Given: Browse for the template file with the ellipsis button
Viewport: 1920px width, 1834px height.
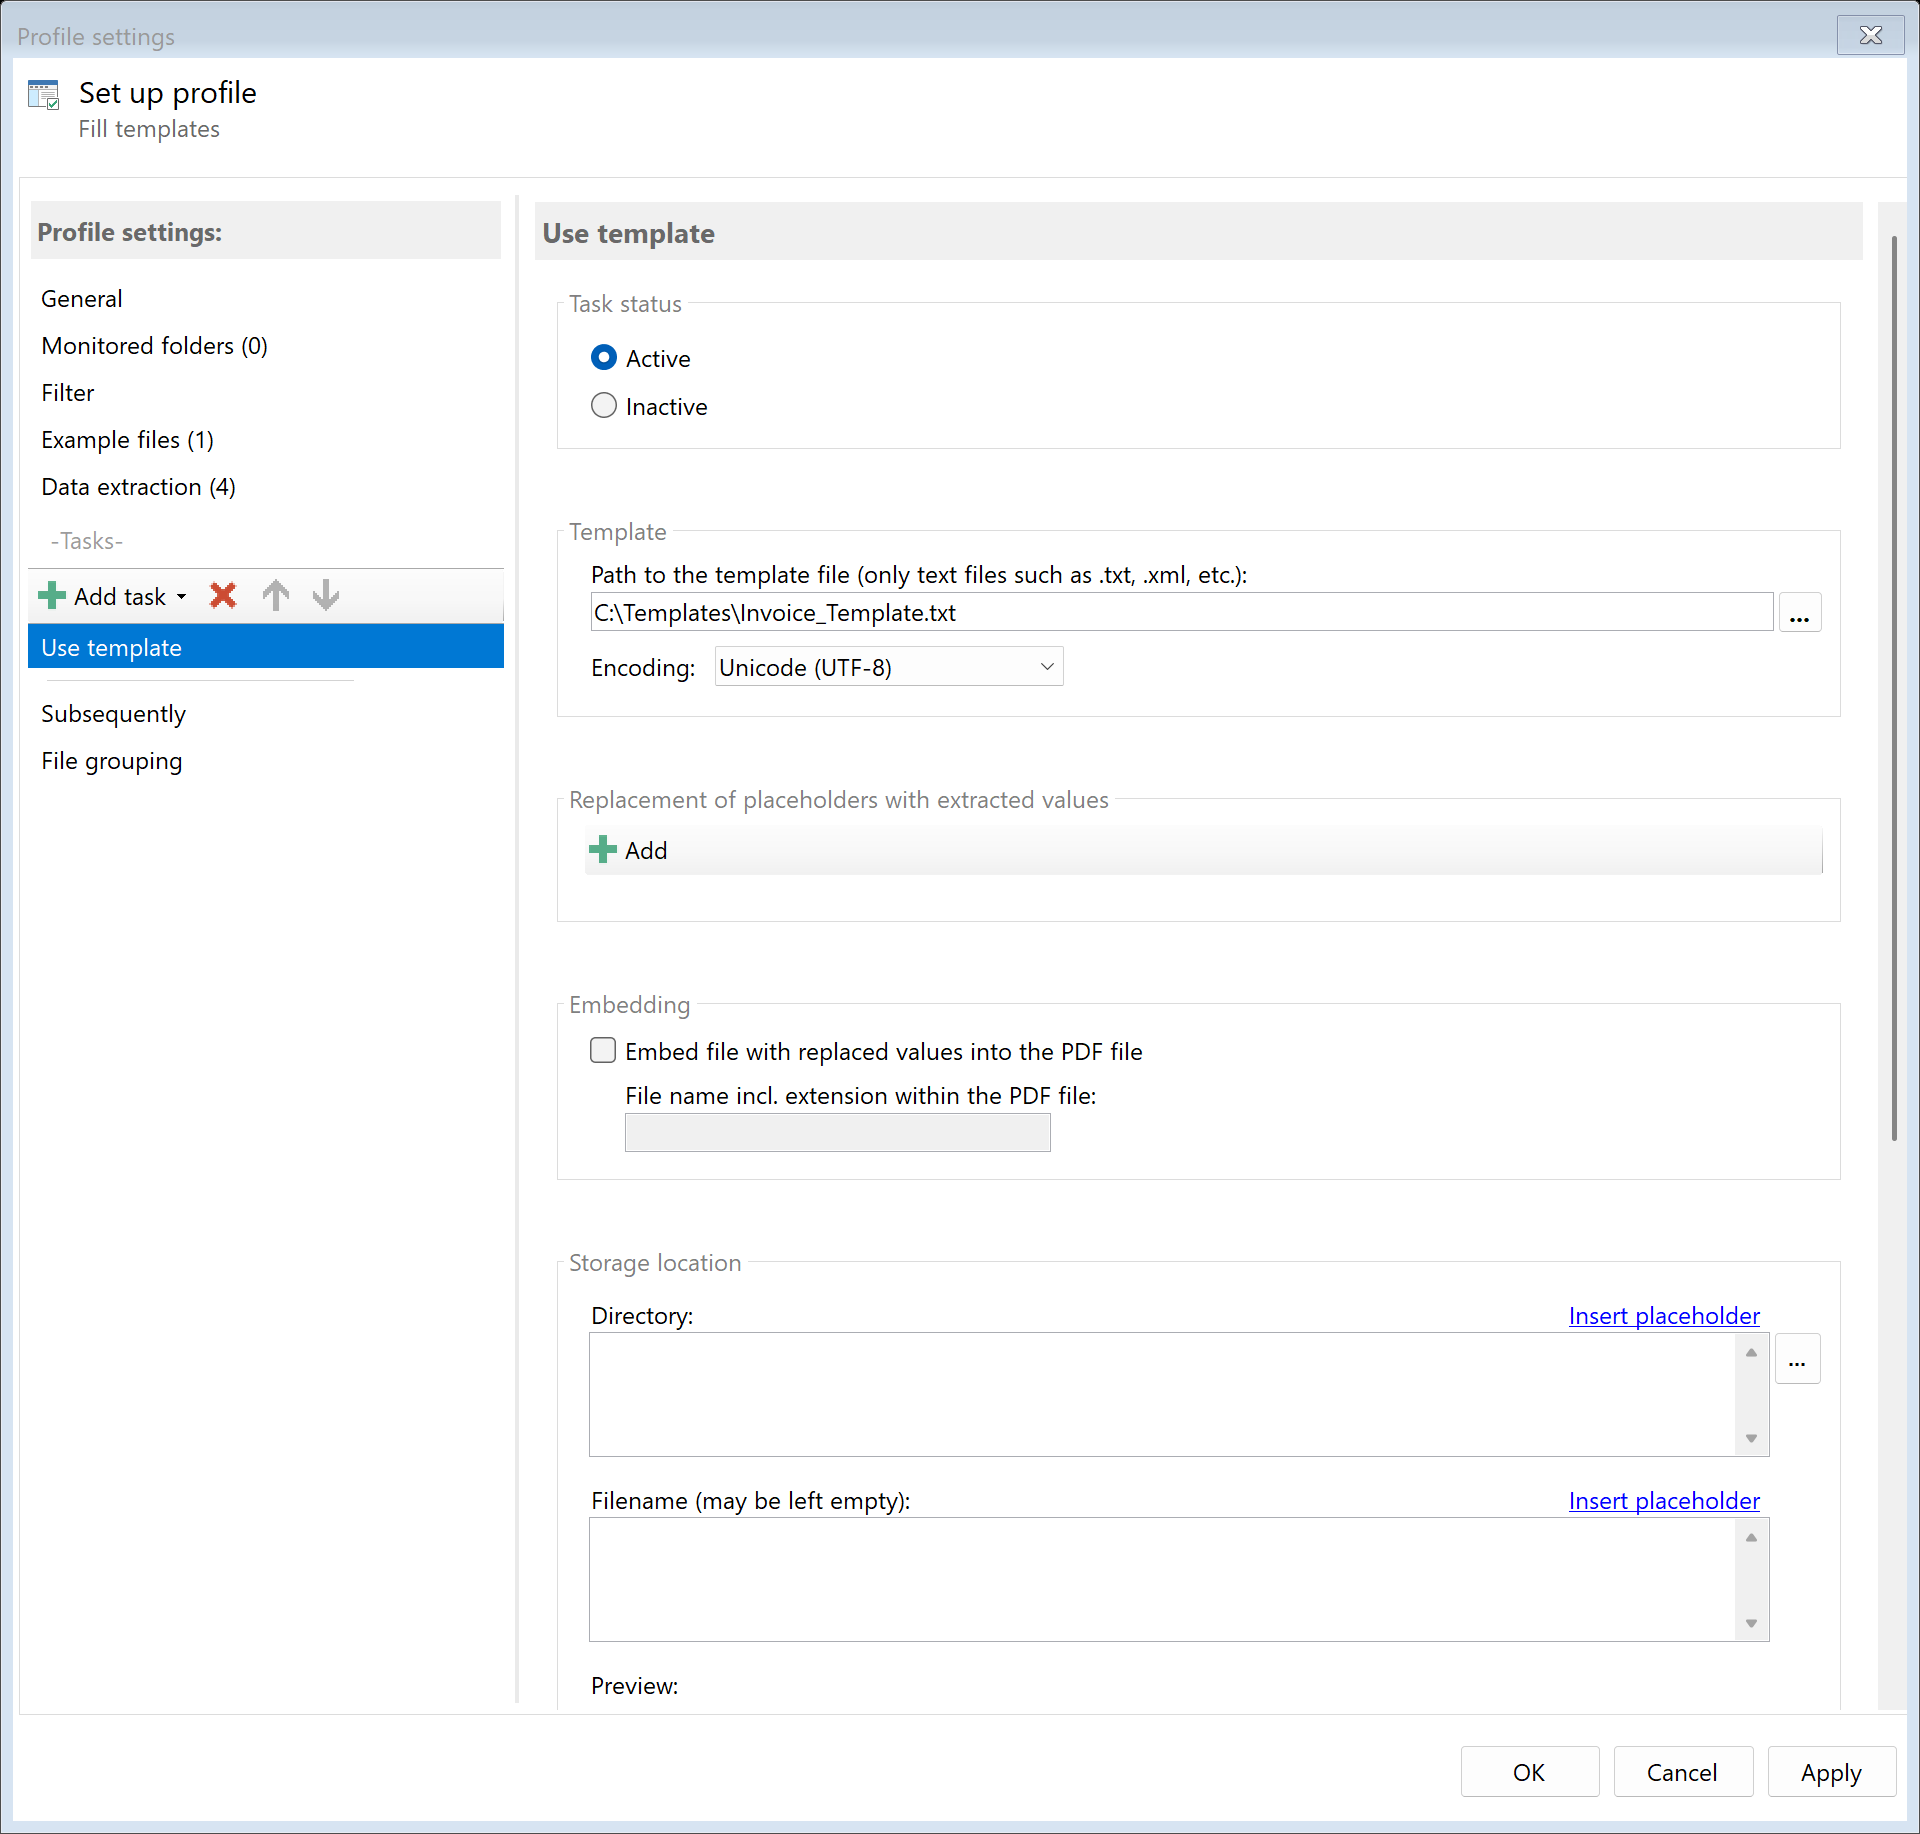Looking at the screenshot, I should click(1799, 613).
